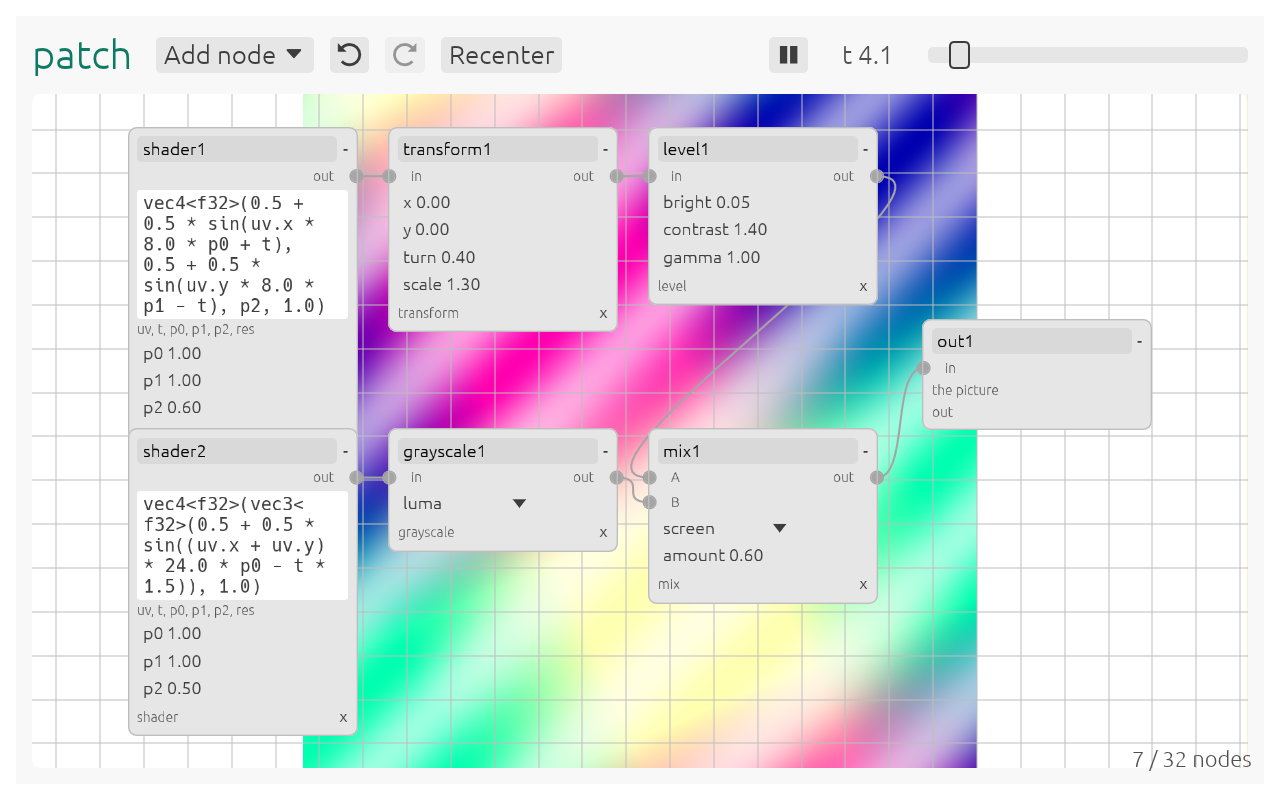Click the Recenter button

[x=501, y=55]
